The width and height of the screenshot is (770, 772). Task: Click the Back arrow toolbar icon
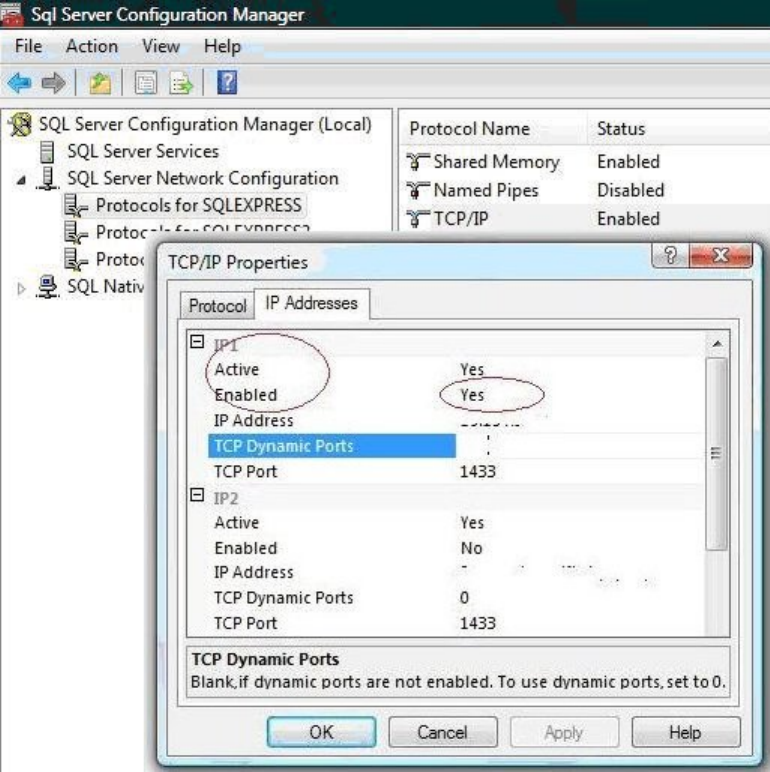pyautogui.click(x=20, y=83)
